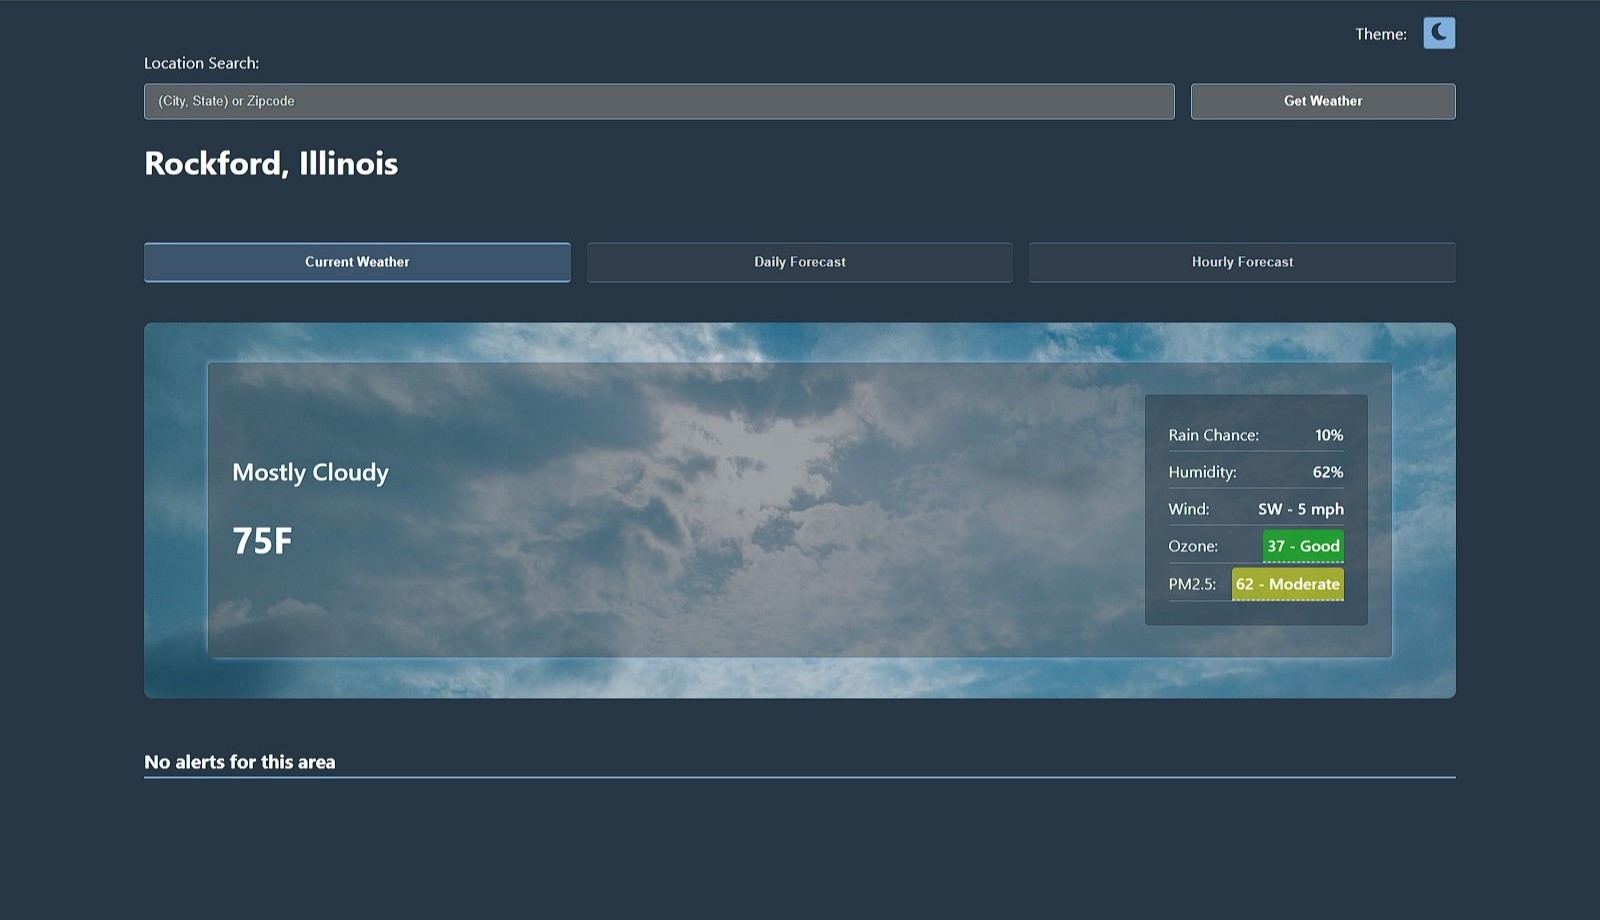Toggle the dark mode moon theme button
This screenshot has height=920, width=1600.
(x=1439, y=33)
